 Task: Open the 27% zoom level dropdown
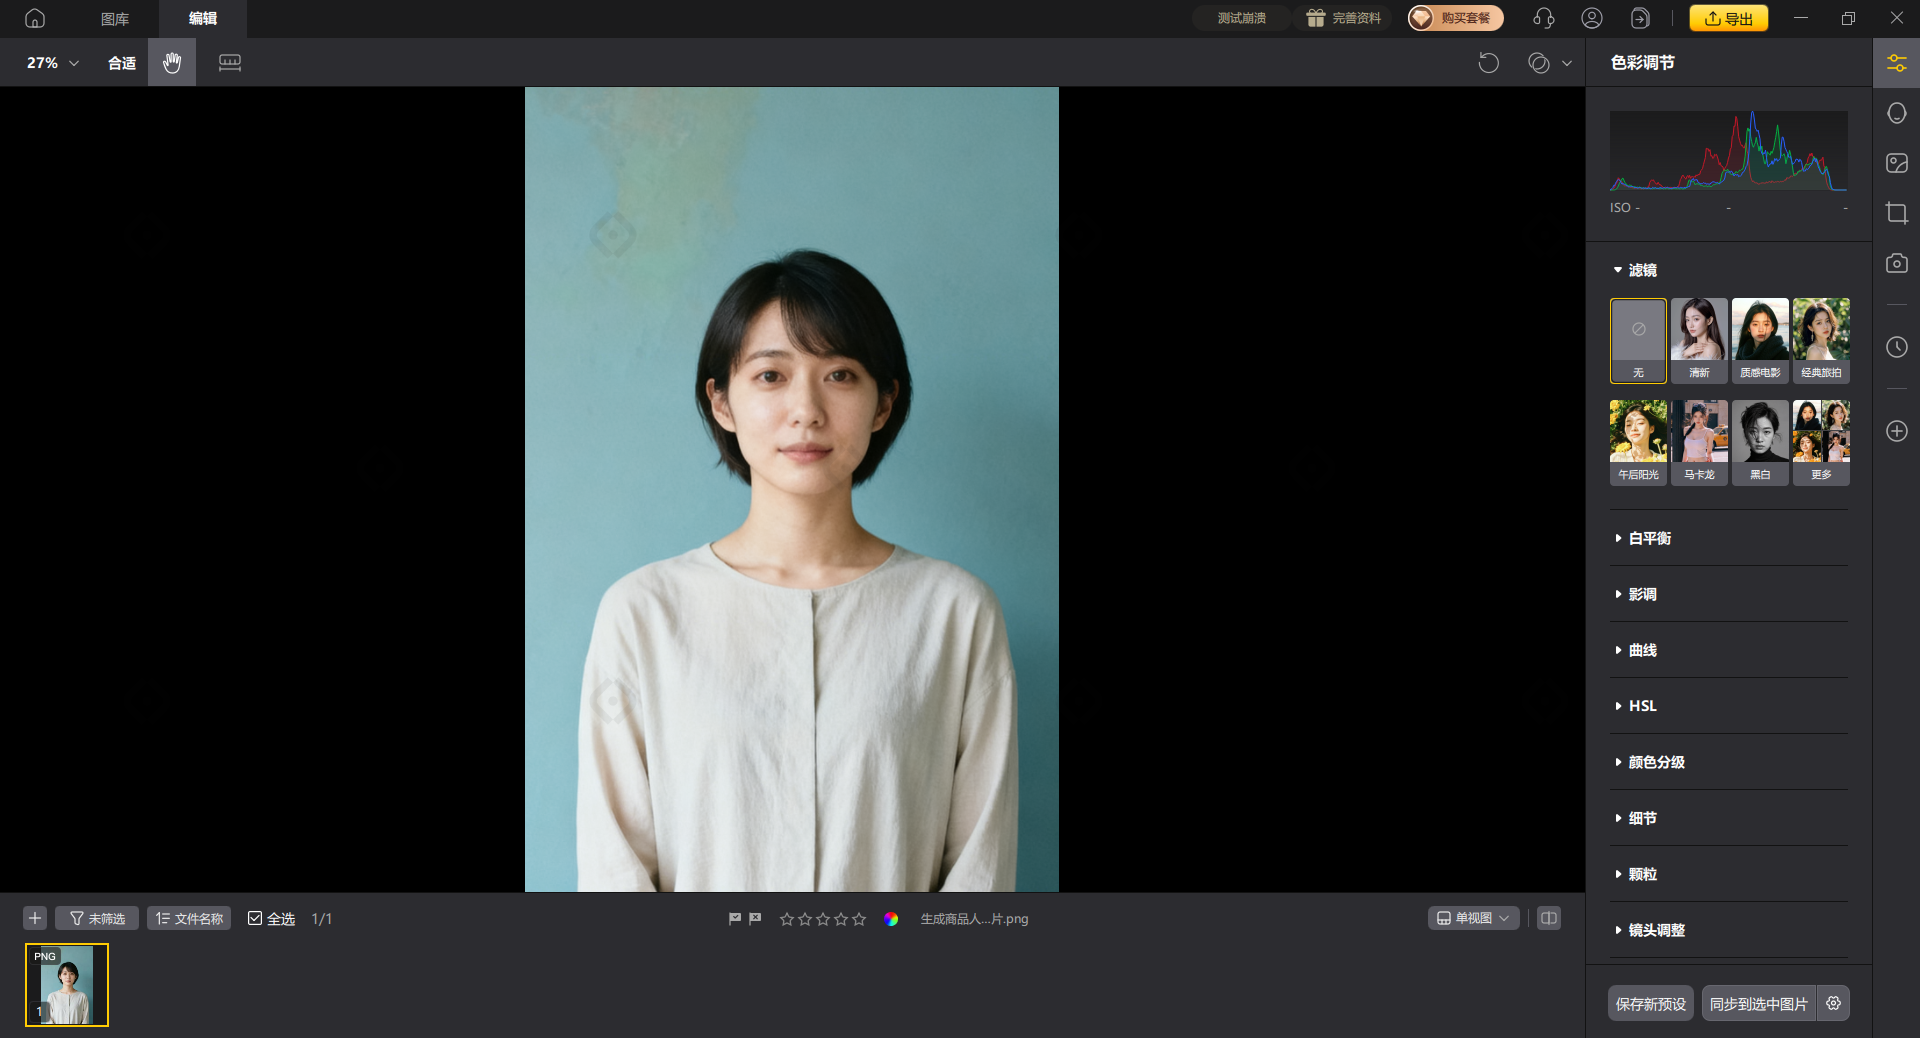click(x=52, y=63)
